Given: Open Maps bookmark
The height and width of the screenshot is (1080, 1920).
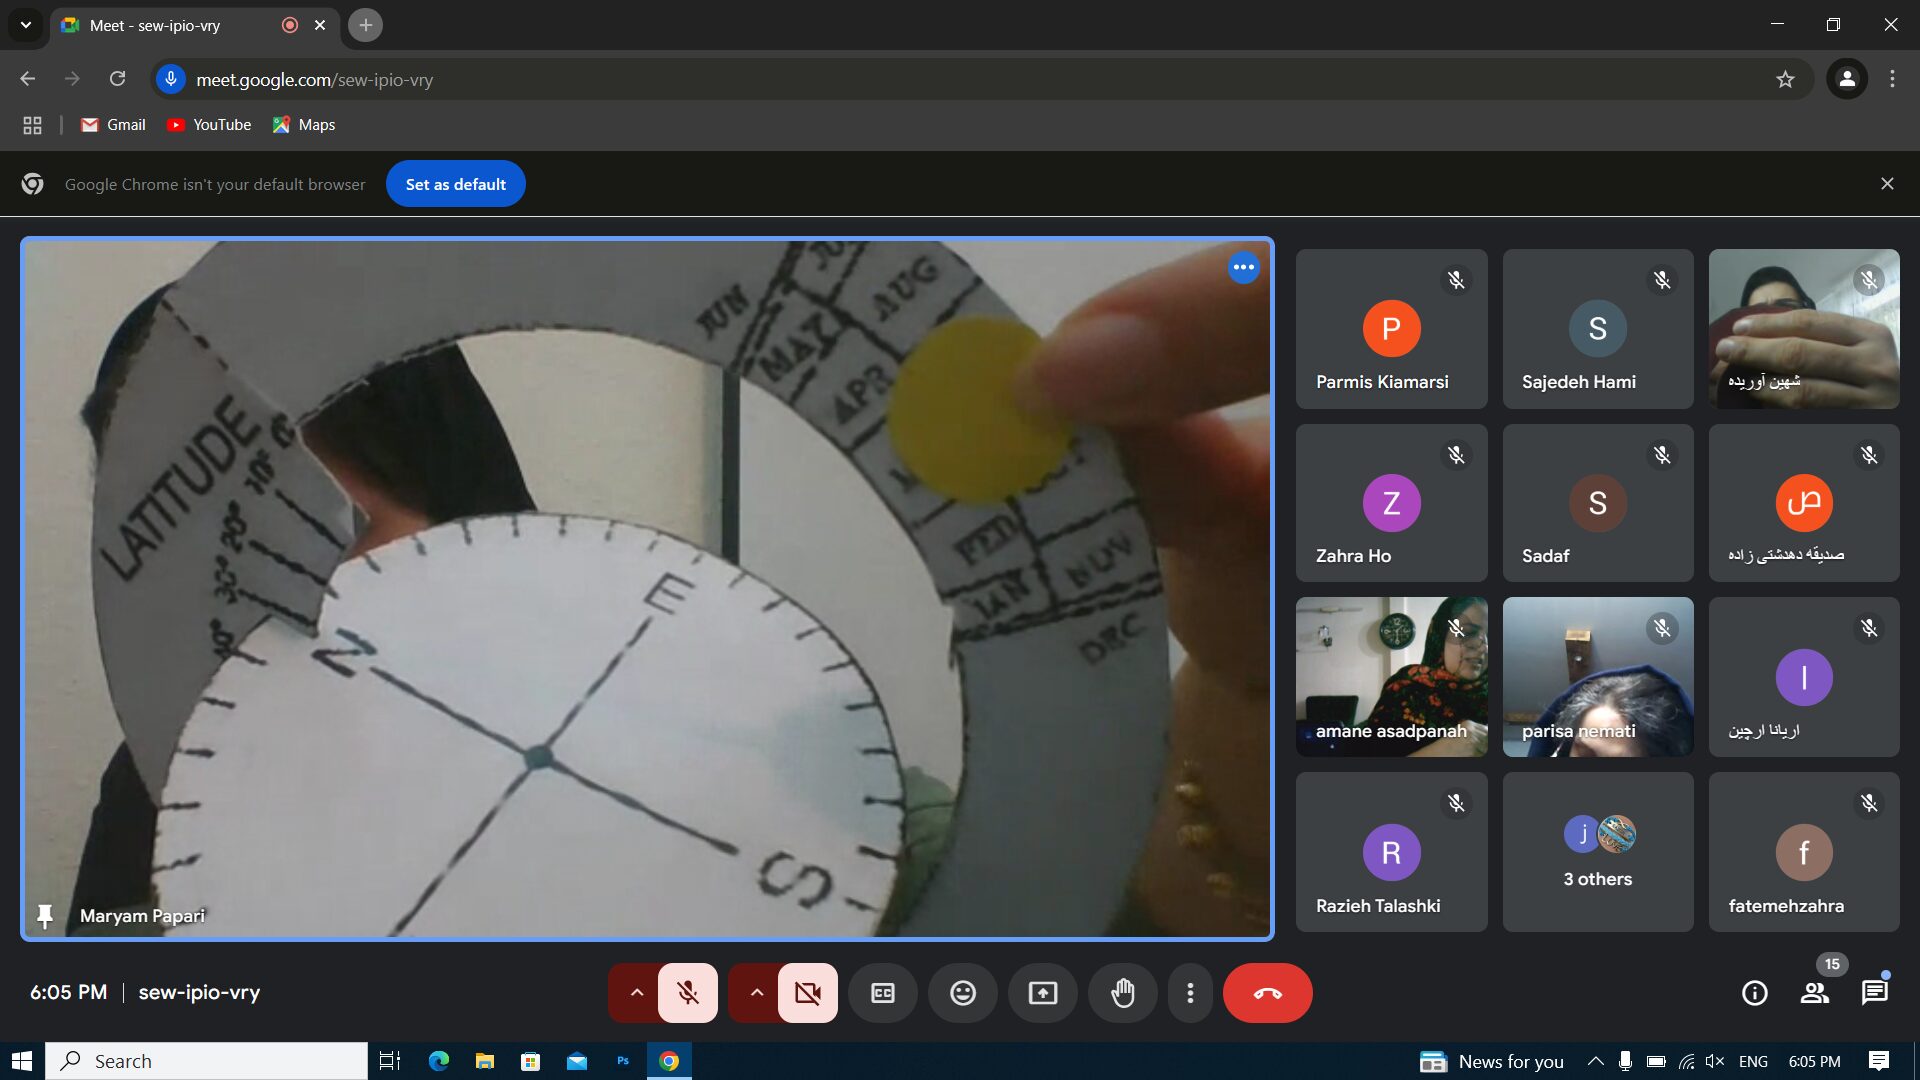Looking at the screenshot, I should coord(304,125).
